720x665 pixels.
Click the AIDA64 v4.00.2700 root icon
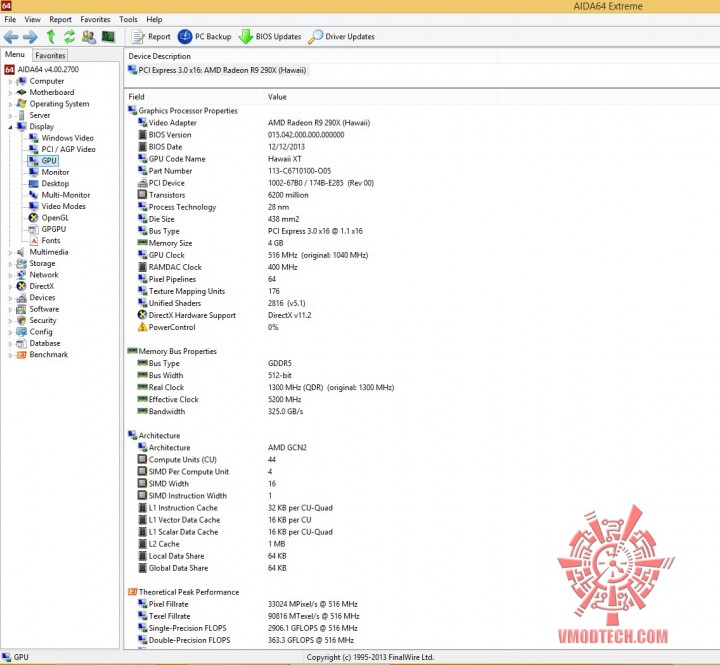tap(10, 69)
